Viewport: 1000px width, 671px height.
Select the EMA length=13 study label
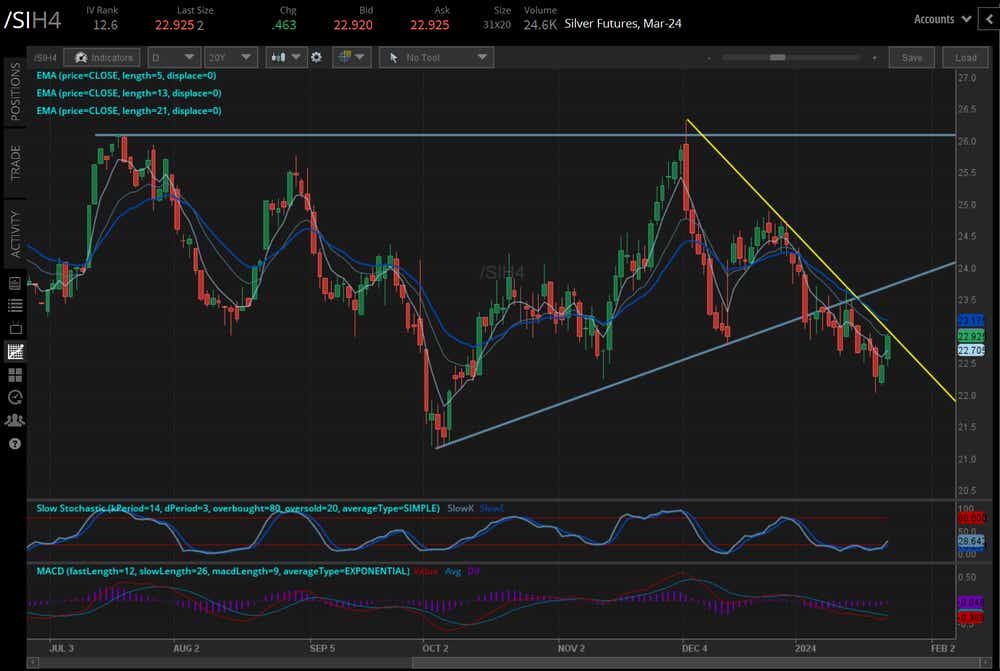(x=129, y=93)
